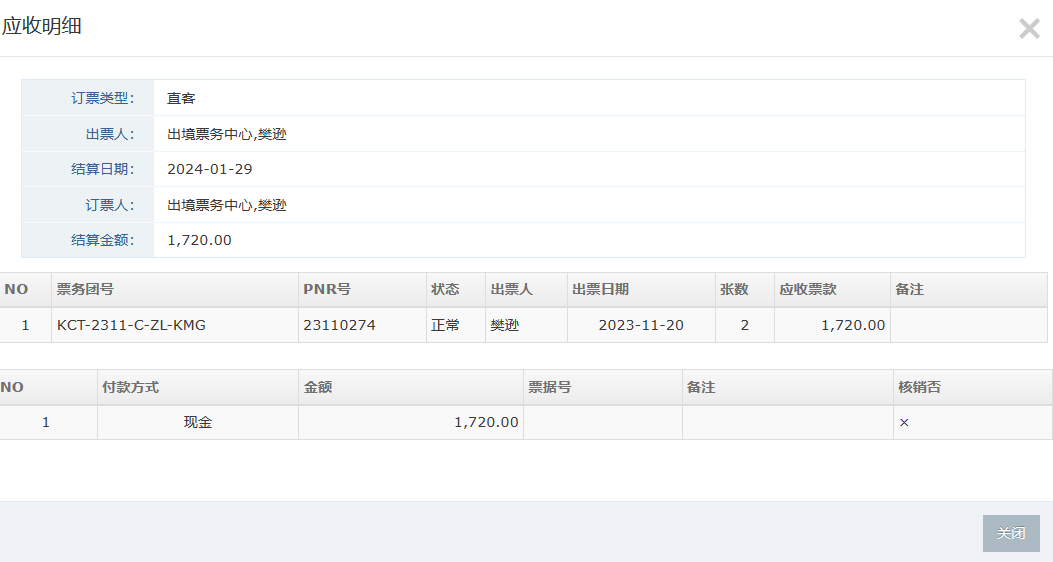This screenshot has height=562, width=1053.
Task: Click the × mark under 核销否
Action: pos(904,423)
